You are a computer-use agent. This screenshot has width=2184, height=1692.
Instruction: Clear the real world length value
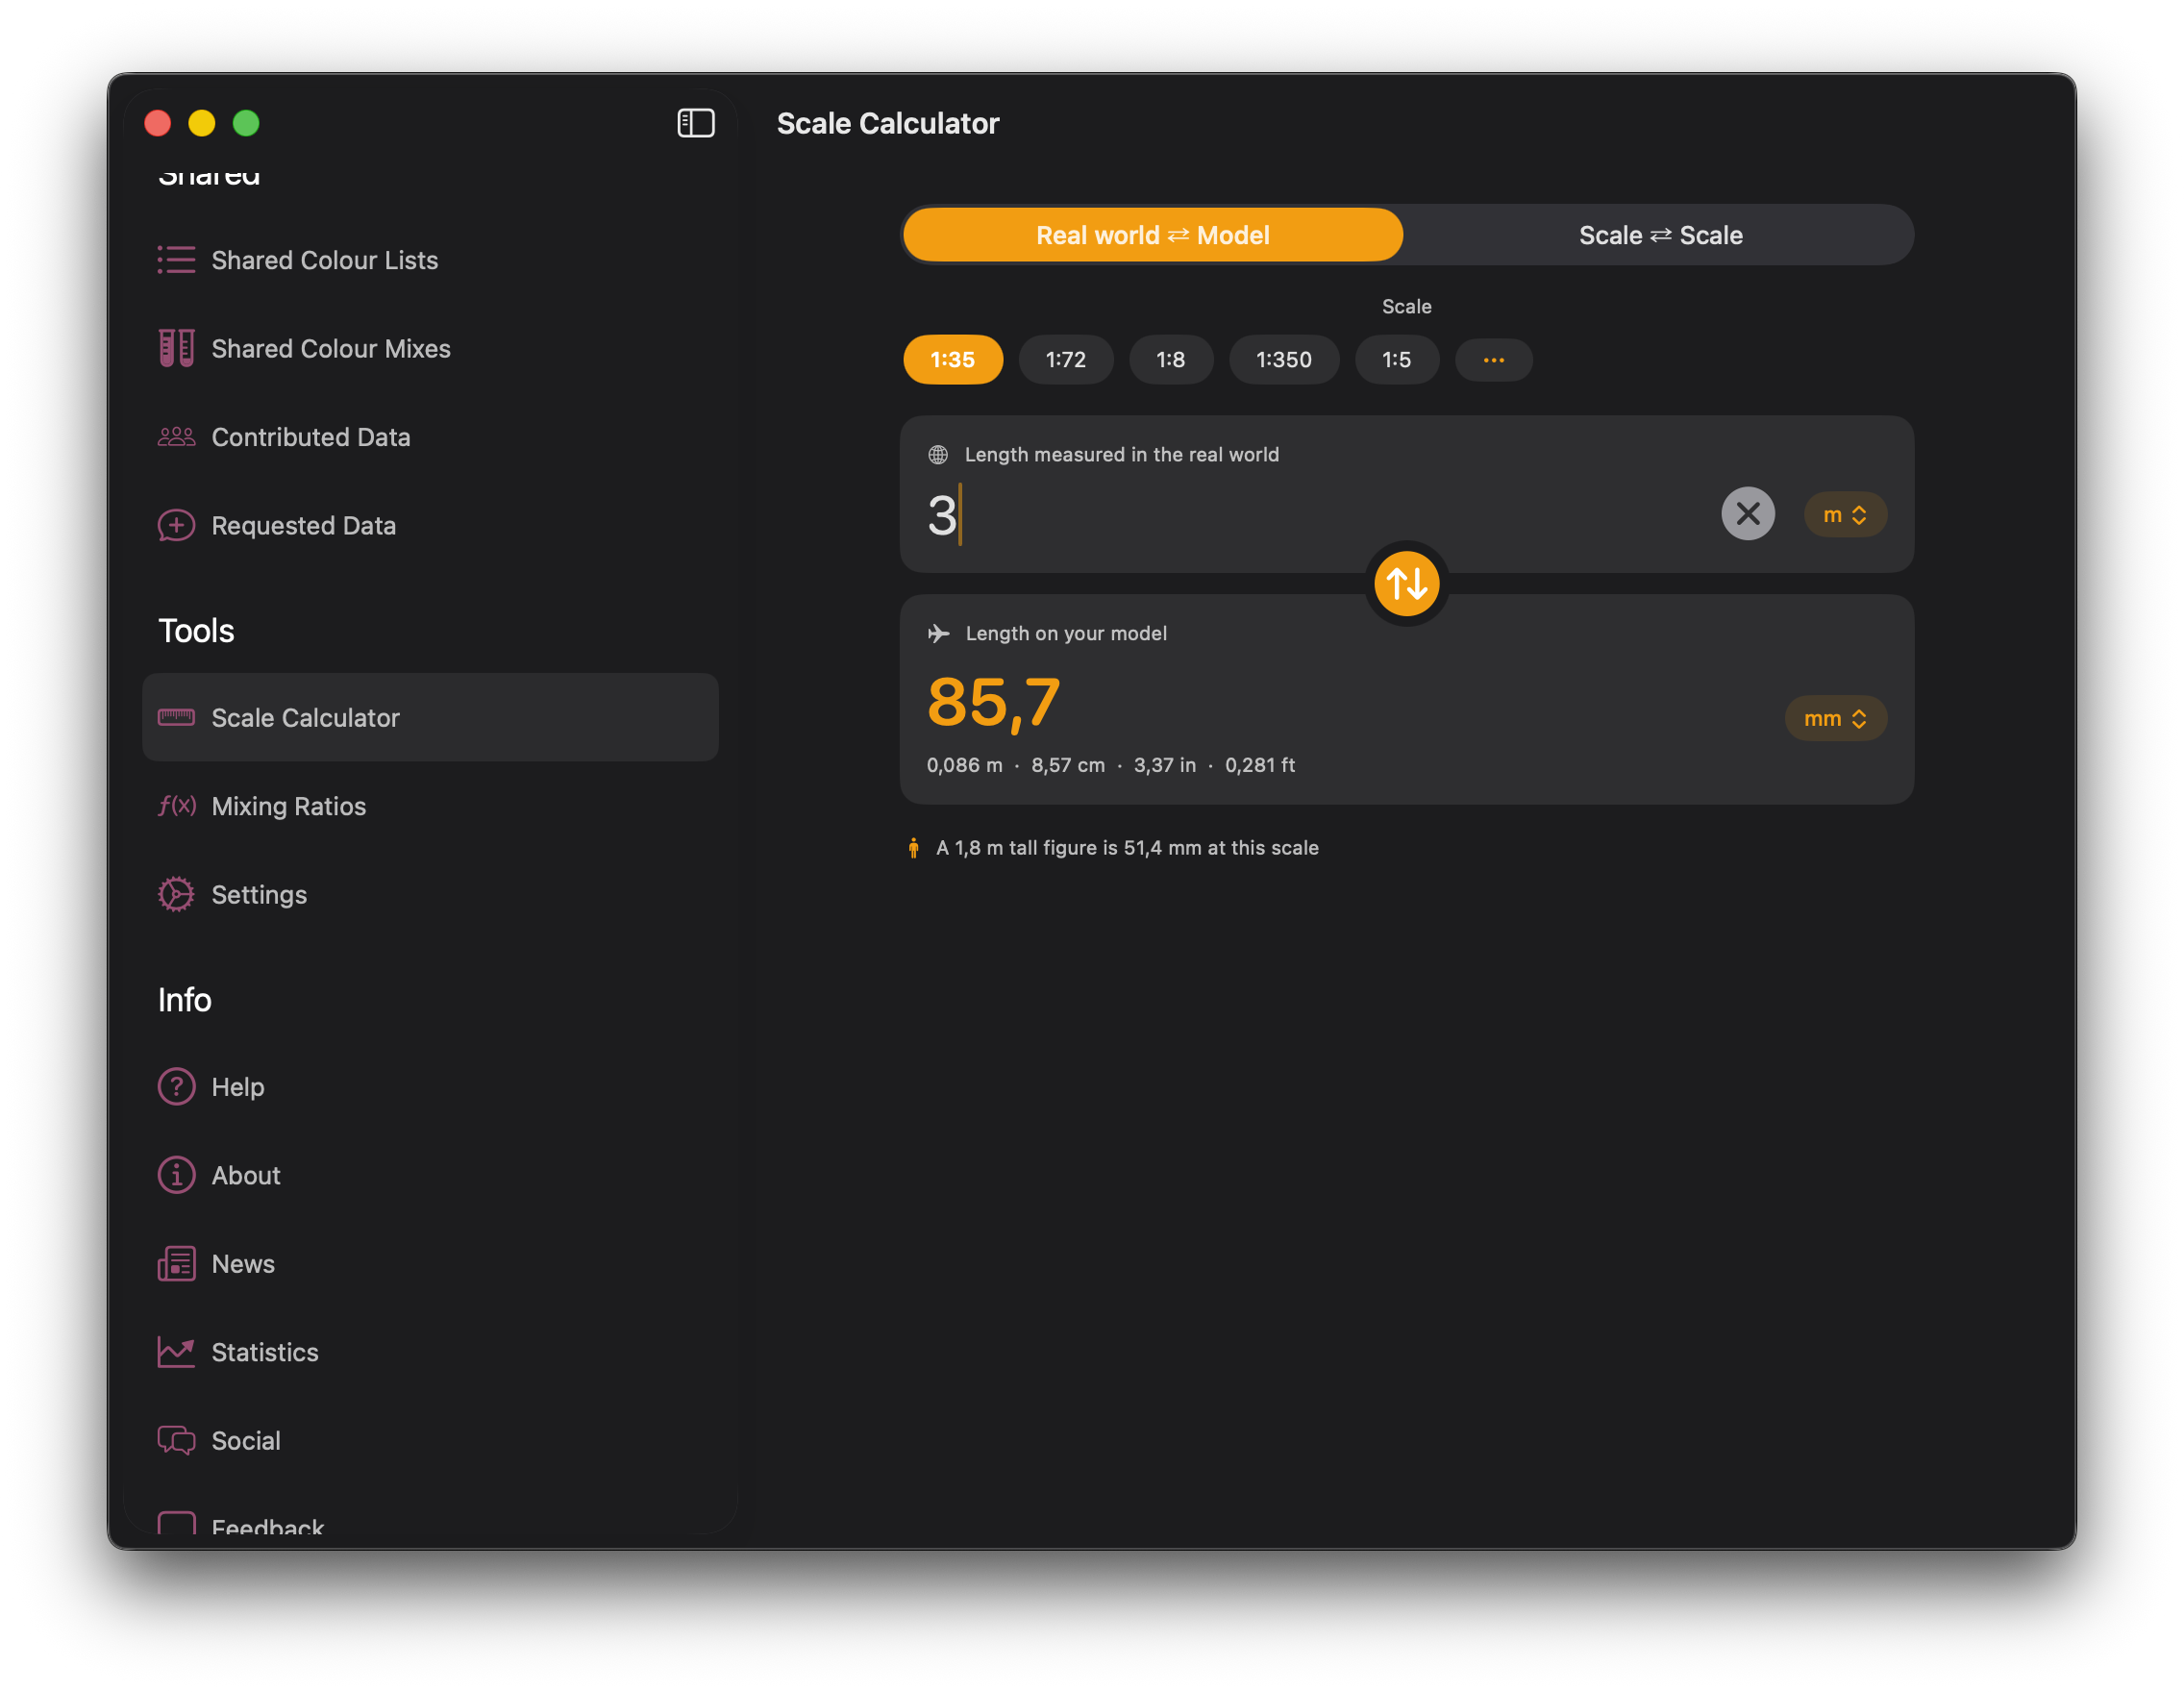[1747, 514]
